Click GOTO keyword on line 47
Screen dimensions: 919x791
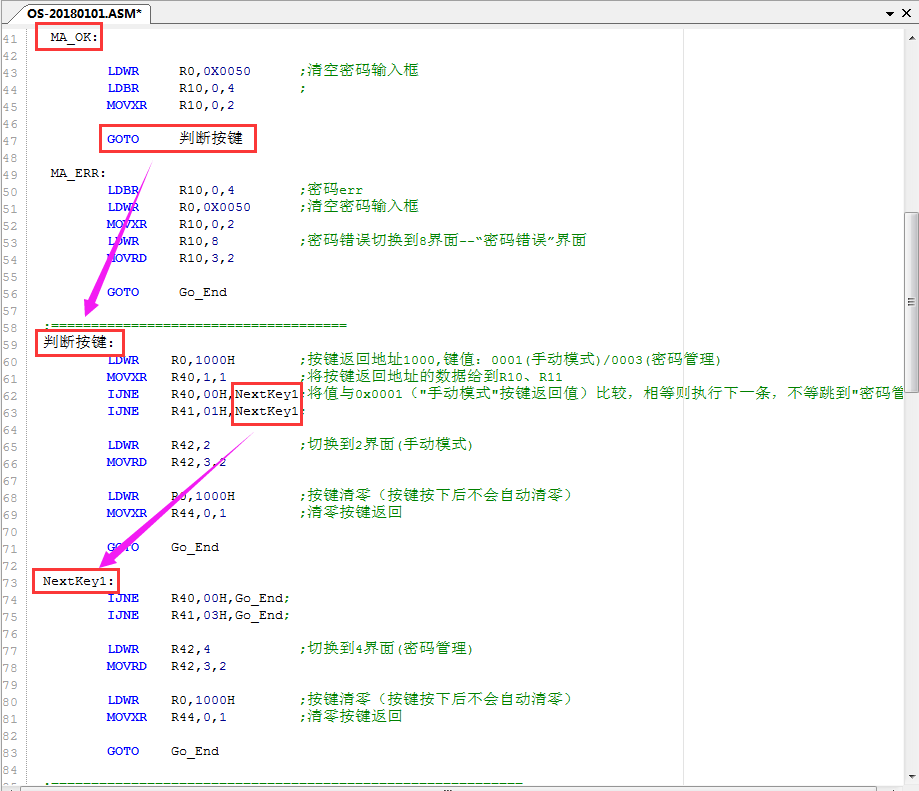pos(123,139)
